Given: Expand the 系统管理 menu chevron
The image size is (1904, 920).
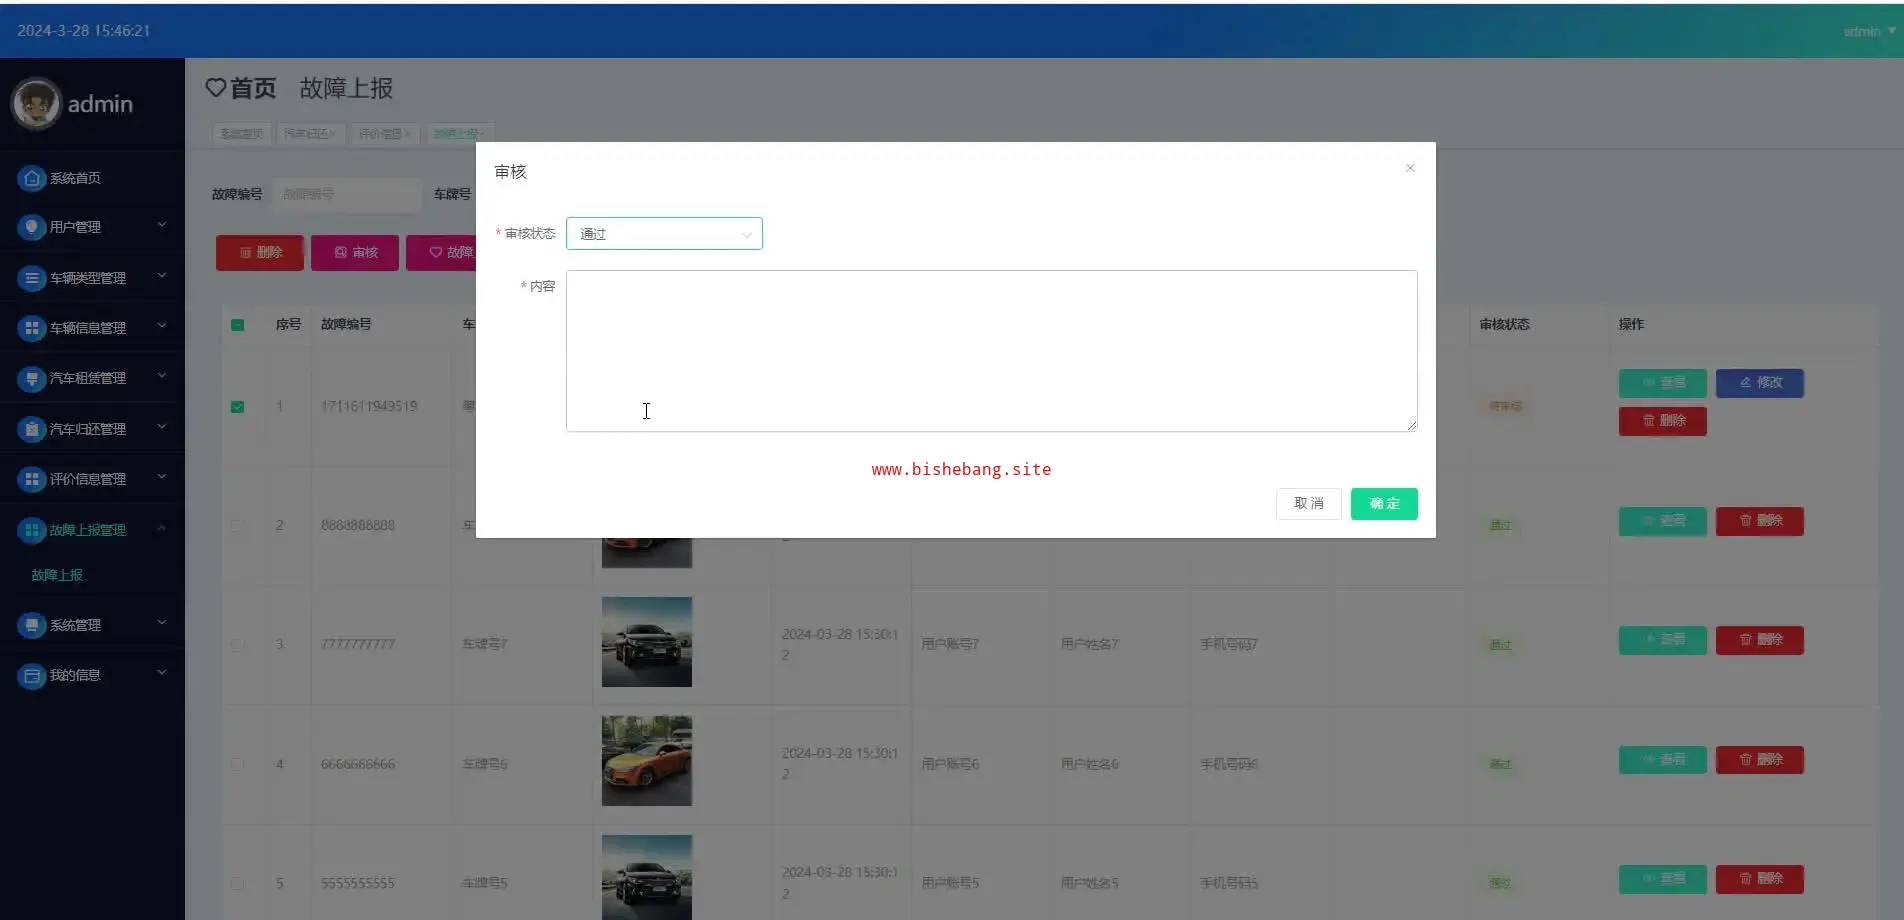Looking at the screenshot, I should click(162, 623).
